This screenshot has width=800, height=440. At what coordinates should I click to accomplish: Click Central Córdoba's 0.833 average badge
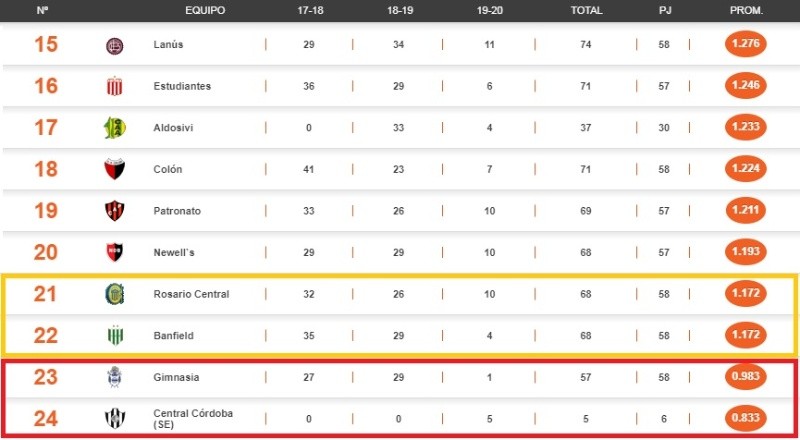pyautogui.click(x=746, y=418)
